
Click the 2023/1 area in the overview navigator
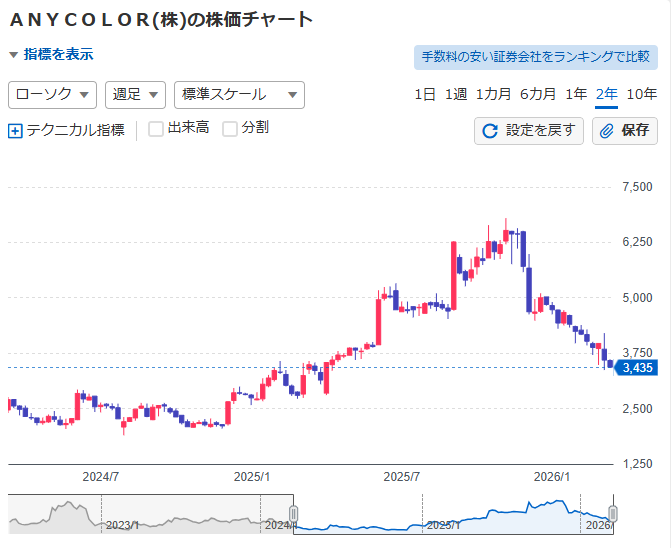(x=120, y=524)
